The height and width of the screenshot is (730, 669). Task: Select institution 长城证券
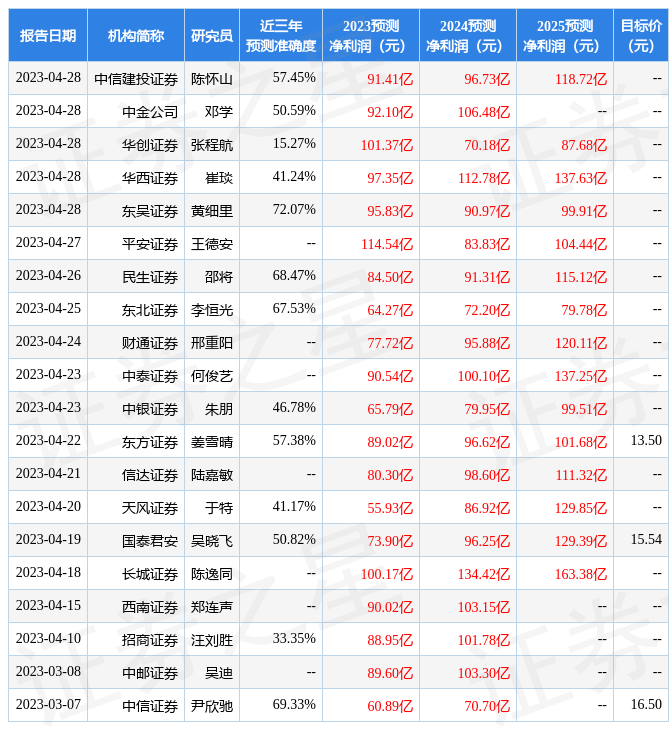point(150,574)
